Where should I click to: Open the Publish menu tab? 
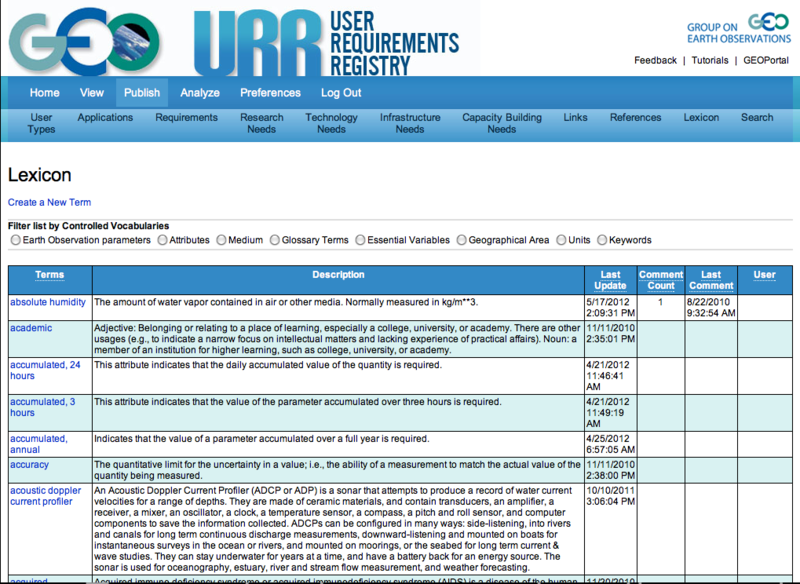[x=142, y=93]
